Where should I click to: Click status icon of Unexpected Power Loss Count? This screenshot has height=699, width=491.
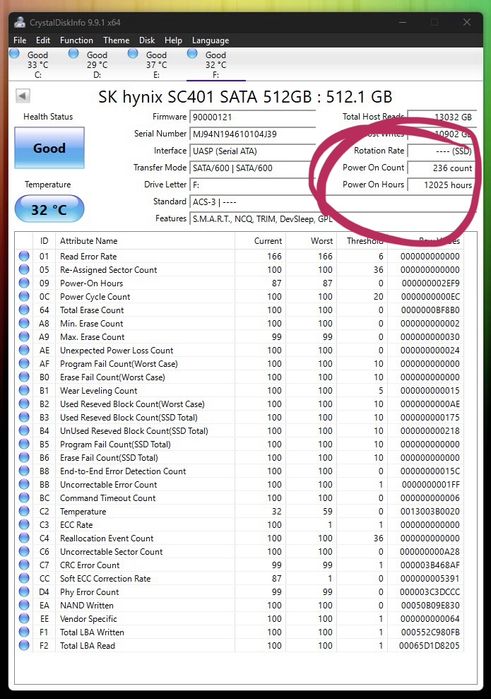point(24,350)
